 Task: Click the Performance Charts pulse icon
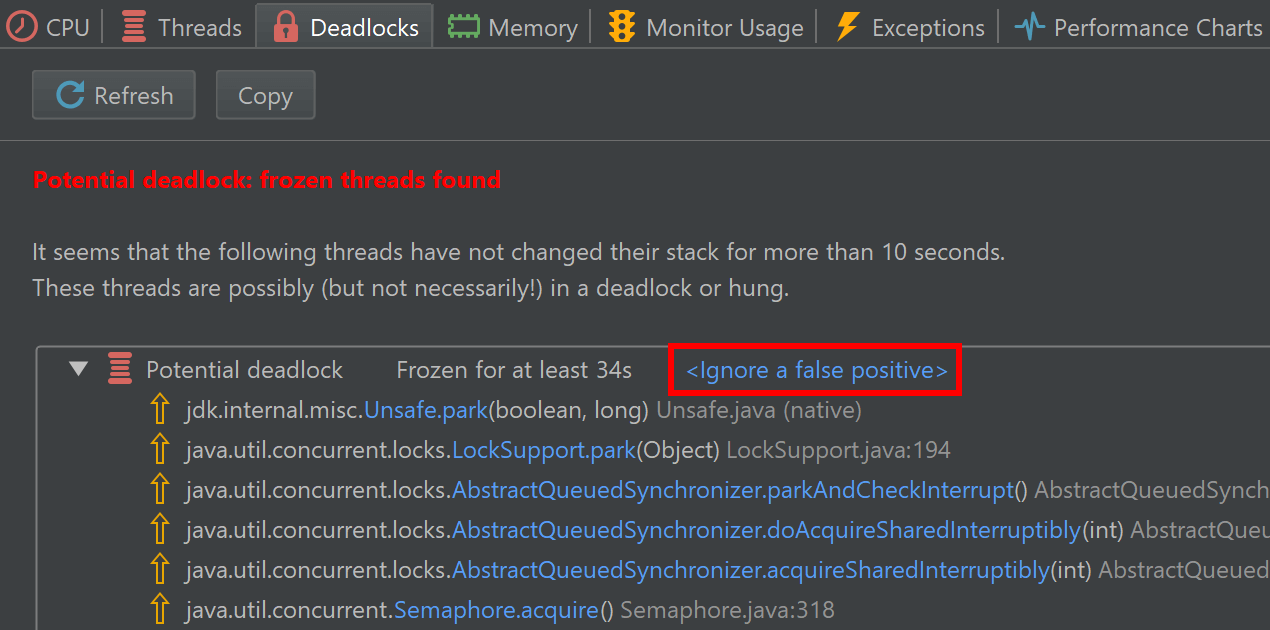tap(1029, 27)
